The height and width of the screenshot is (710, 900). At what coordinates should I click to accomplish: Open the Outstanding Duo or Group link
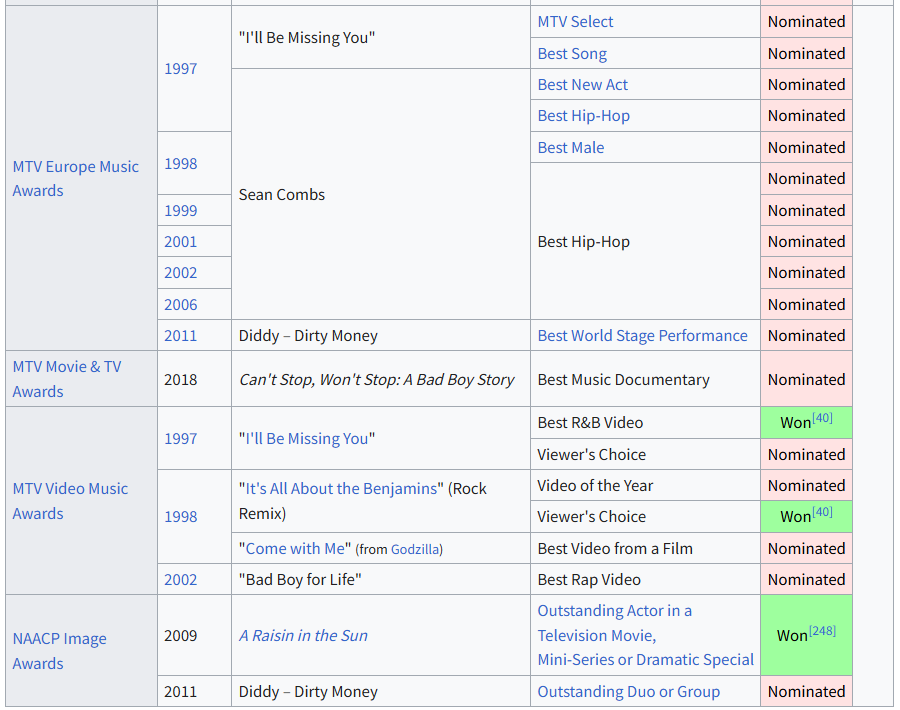[628, 691]
